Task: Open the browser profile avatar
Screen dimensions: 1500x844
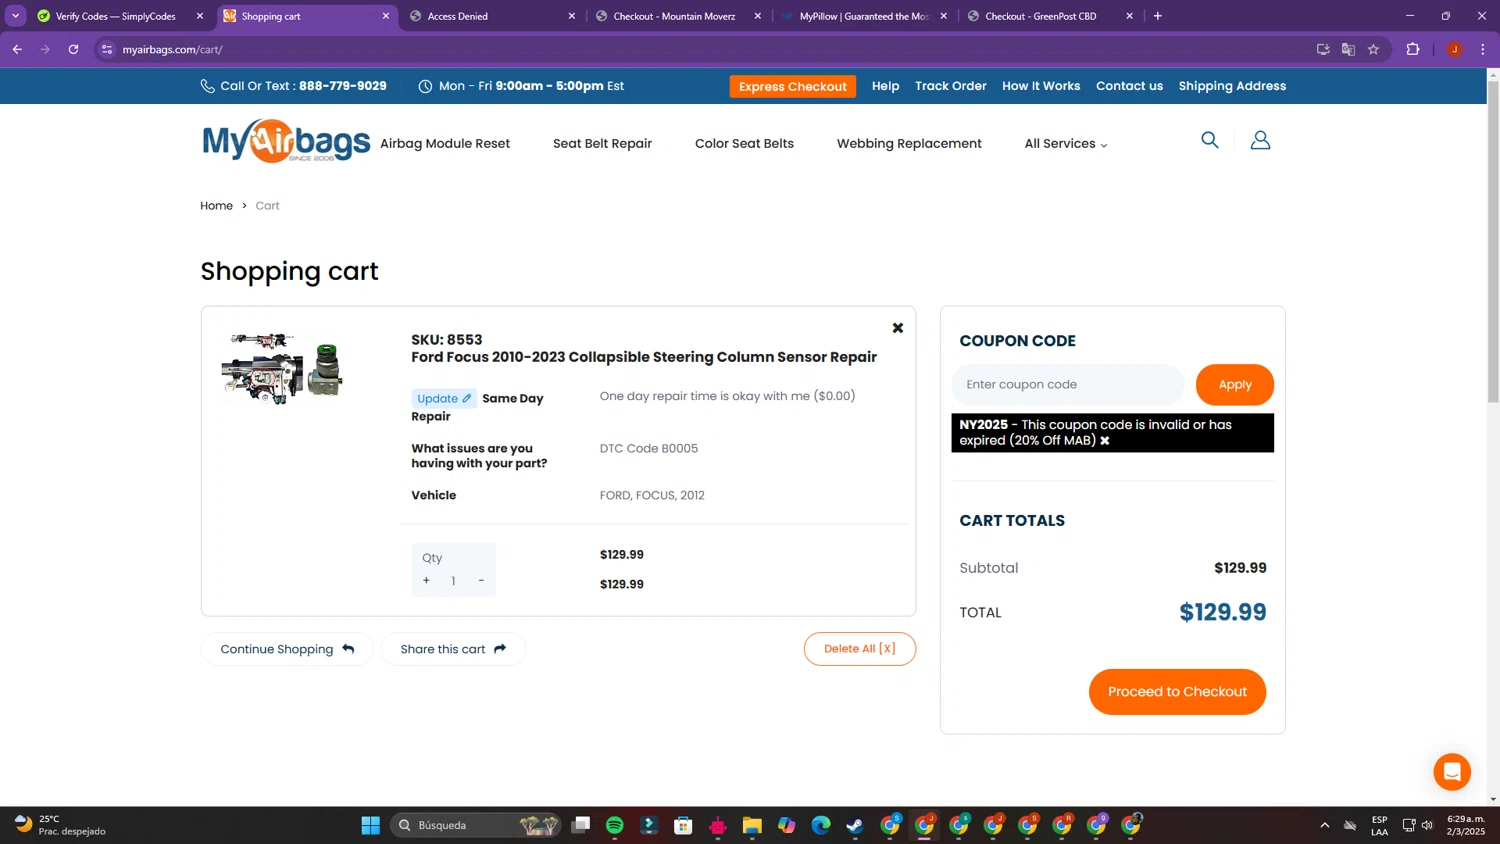Action: tap(1454, 49)
